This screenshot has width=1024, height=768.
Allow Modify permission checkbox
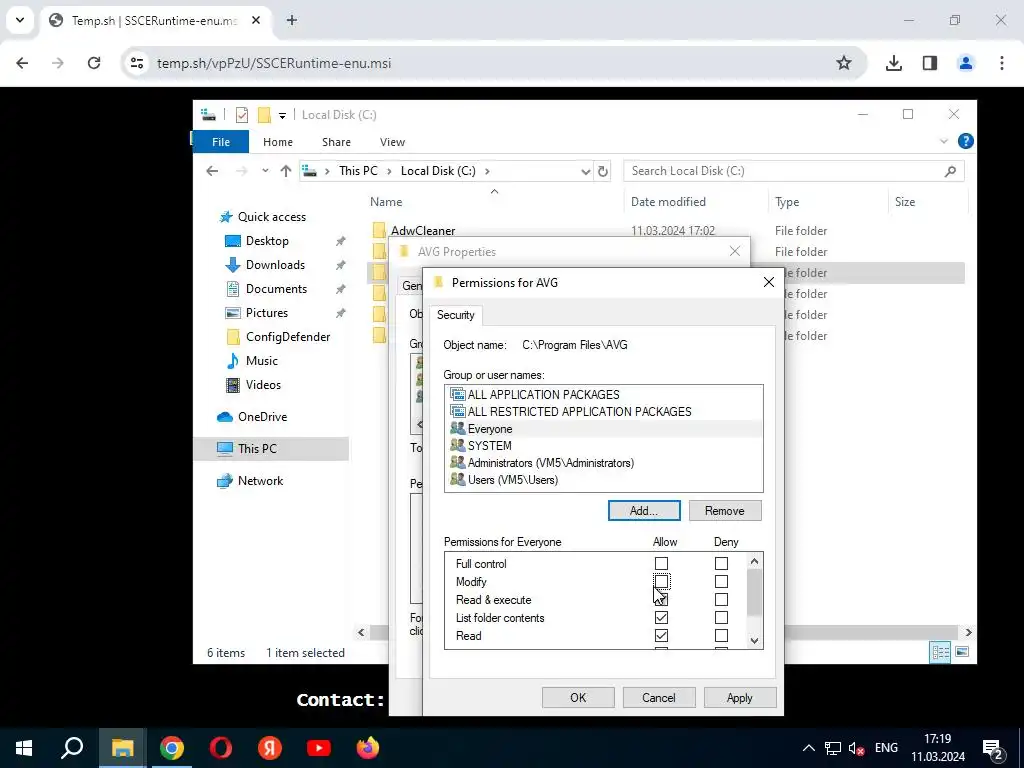coord(661,581)
